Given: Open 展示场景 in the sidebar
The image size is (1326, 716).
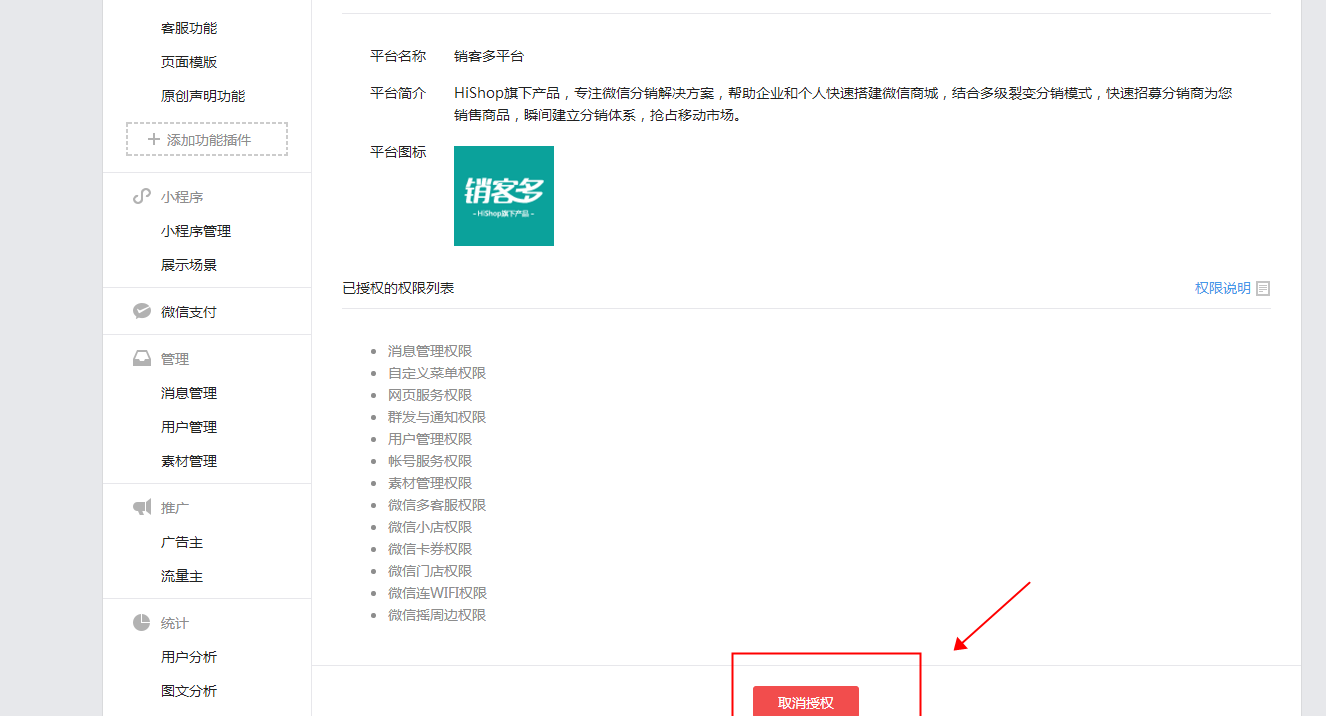Looking at the screenshot, I should [x=189, y=265].
